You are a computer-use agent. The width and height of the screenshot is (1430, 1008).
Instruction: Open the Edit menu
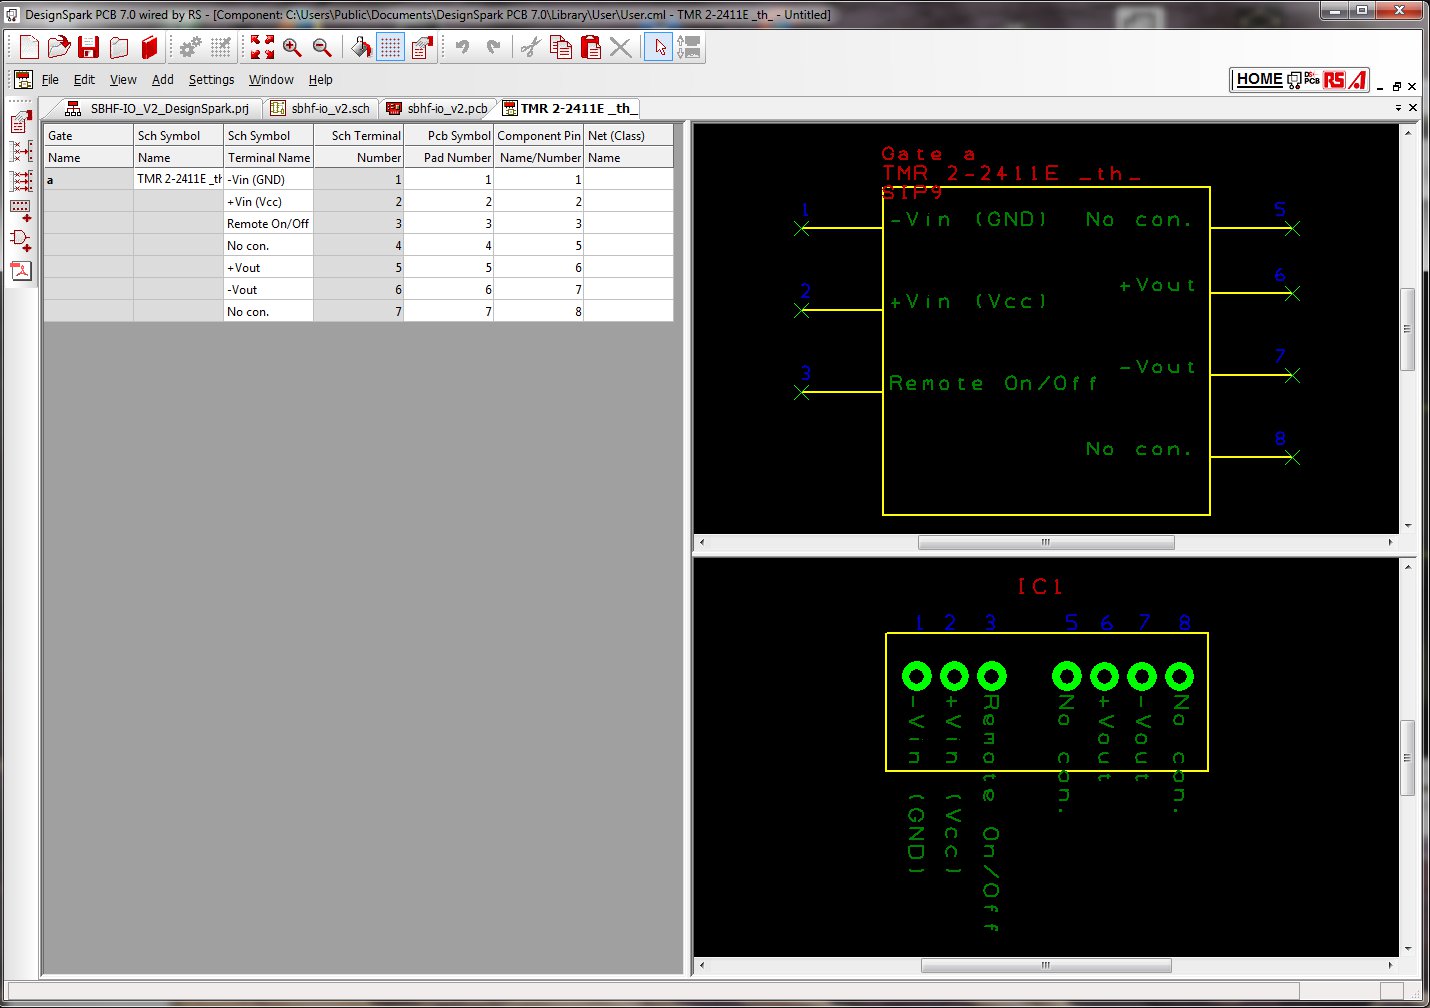[x=84, y=80]
